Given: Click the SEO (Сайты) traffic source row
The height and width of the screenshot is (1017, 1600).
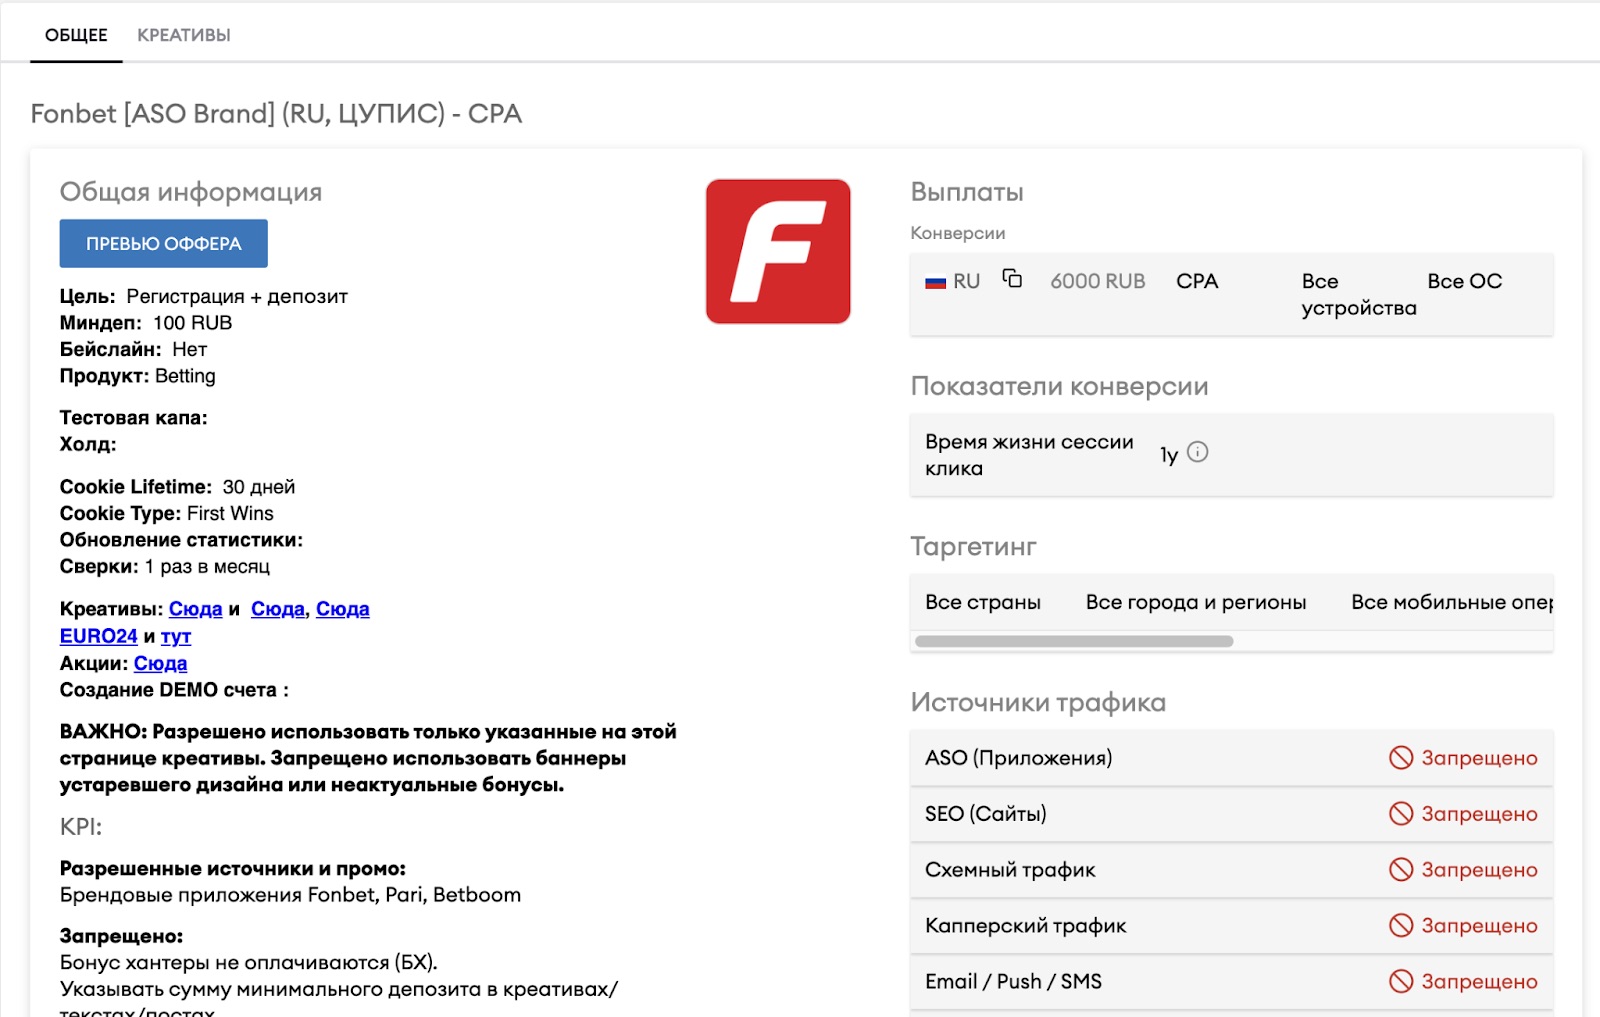Looking at the screenshot, I should pyautogui.click(x=1232, y=814).
